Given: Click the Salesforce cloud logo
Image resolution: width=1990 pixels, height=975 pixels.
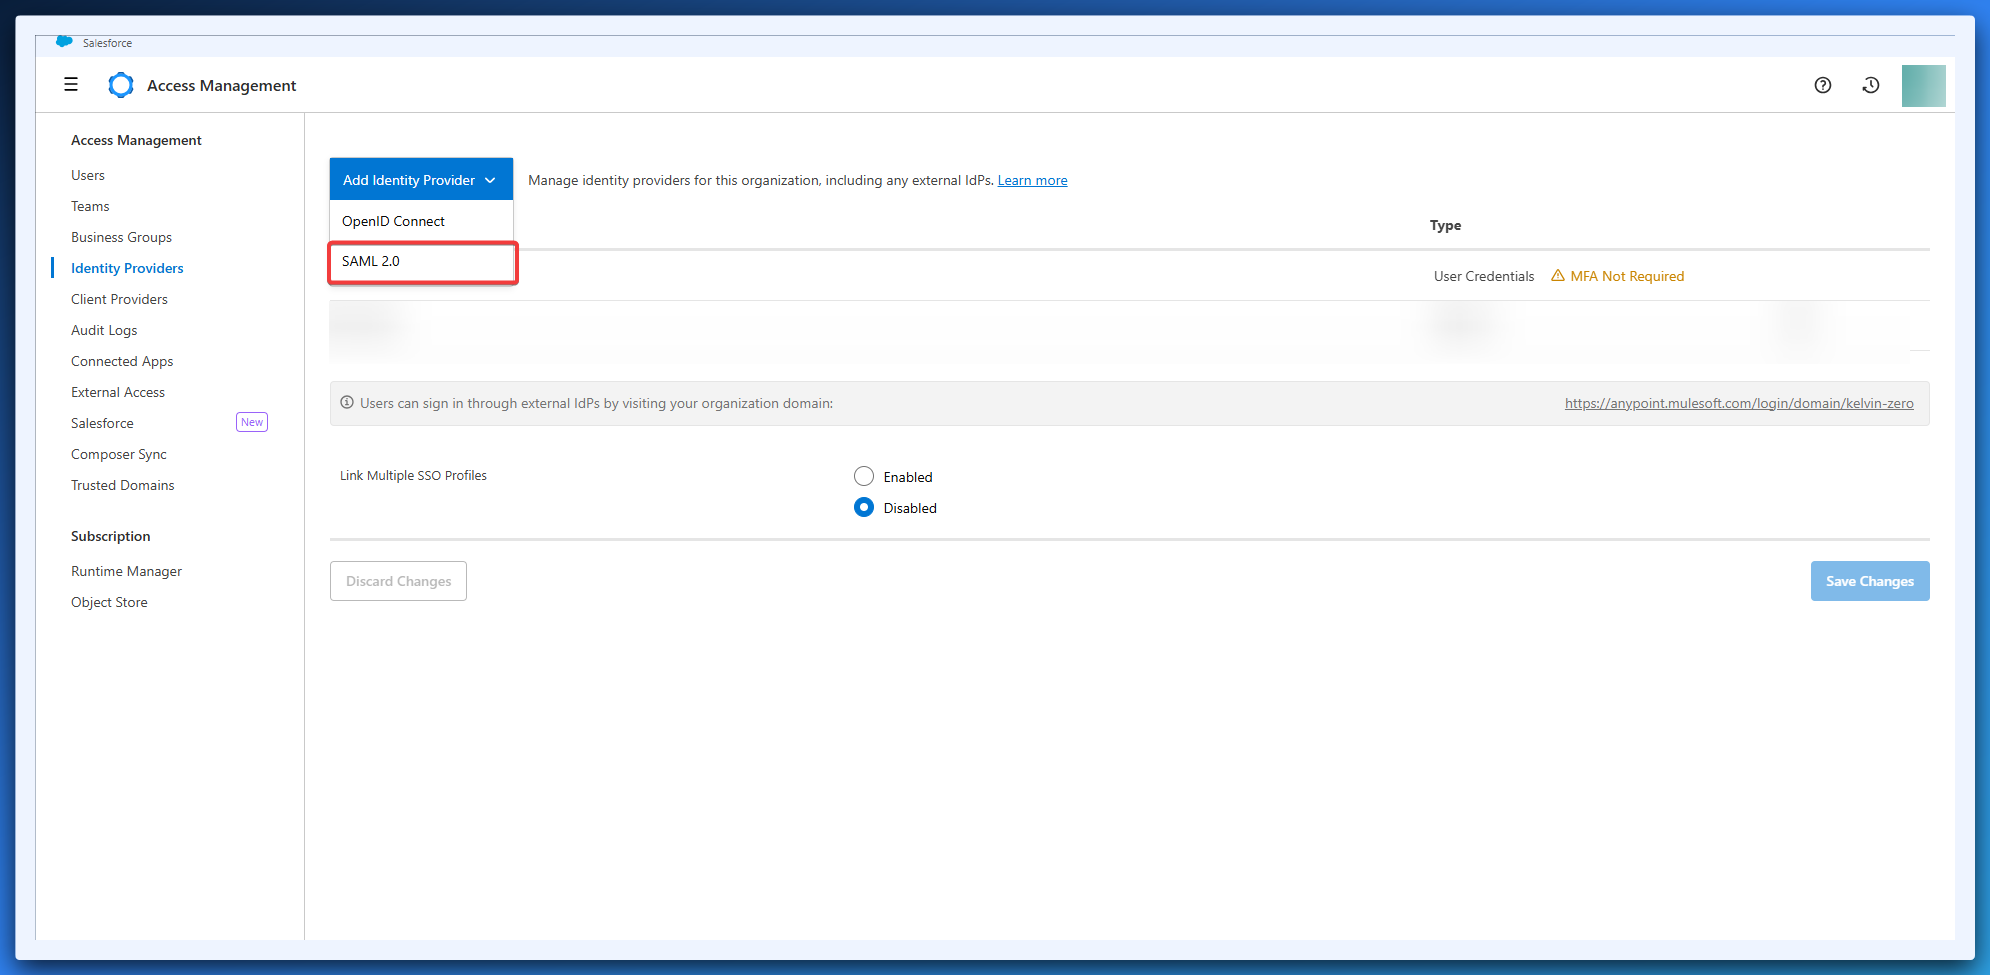Looking at the screenshot, I should coord(64,42).
